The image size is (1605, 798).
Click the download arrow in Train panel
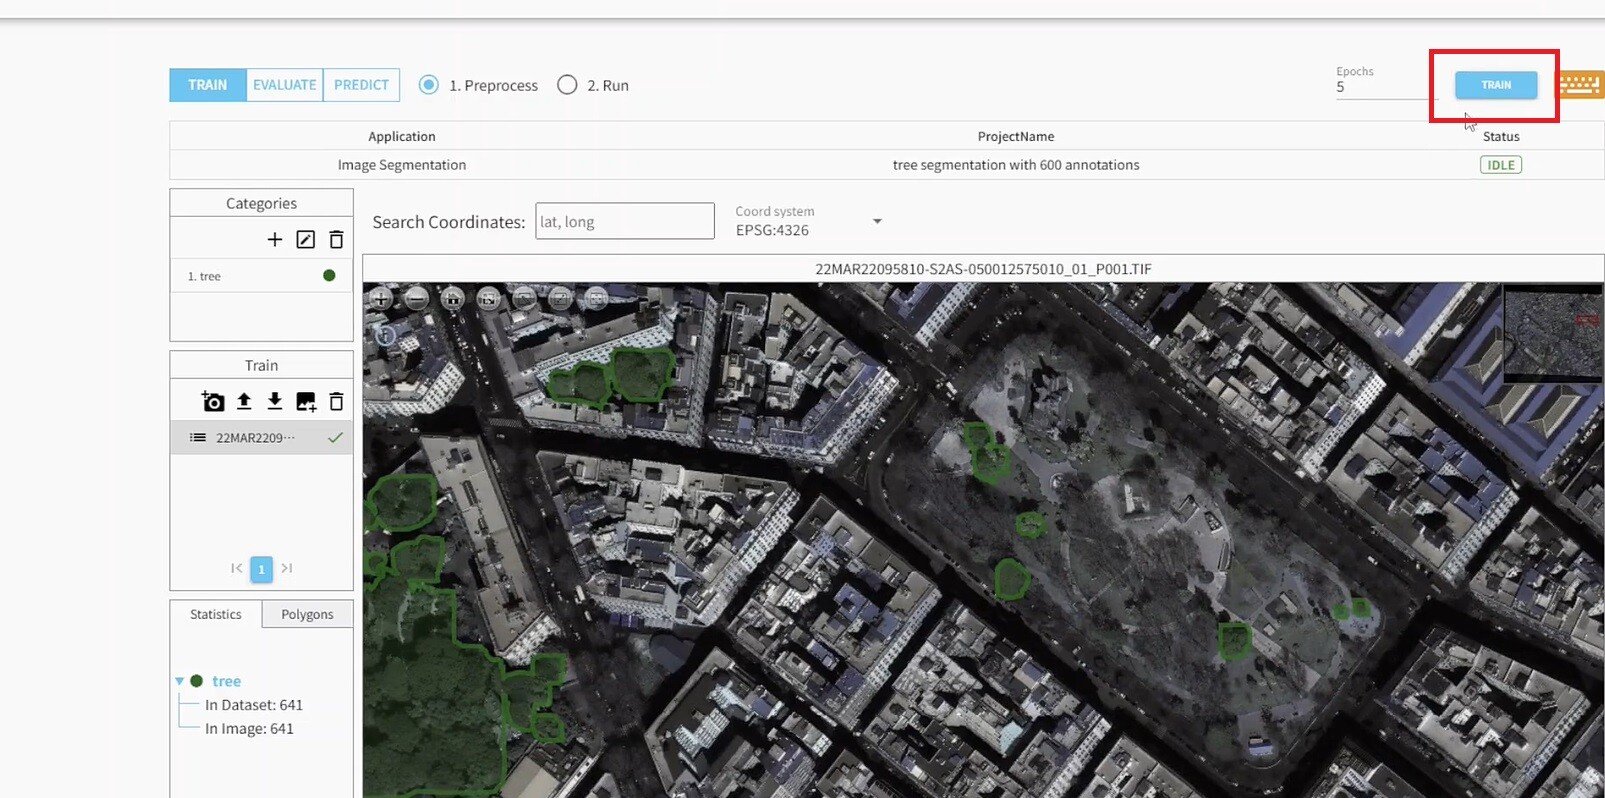pyautogui.click(x=275, y=402)
